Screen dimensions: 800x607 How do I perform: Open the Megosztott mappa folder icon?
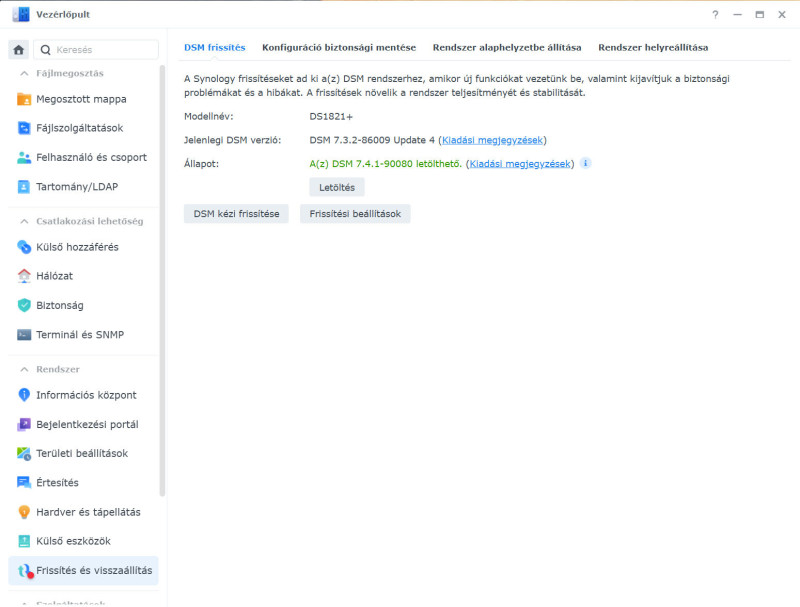[x=23, y=99]
